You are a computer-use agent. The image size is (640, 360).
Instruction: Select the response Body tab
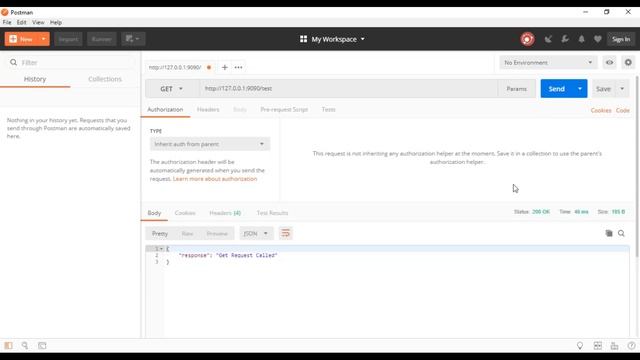click(x=154, y=213)
